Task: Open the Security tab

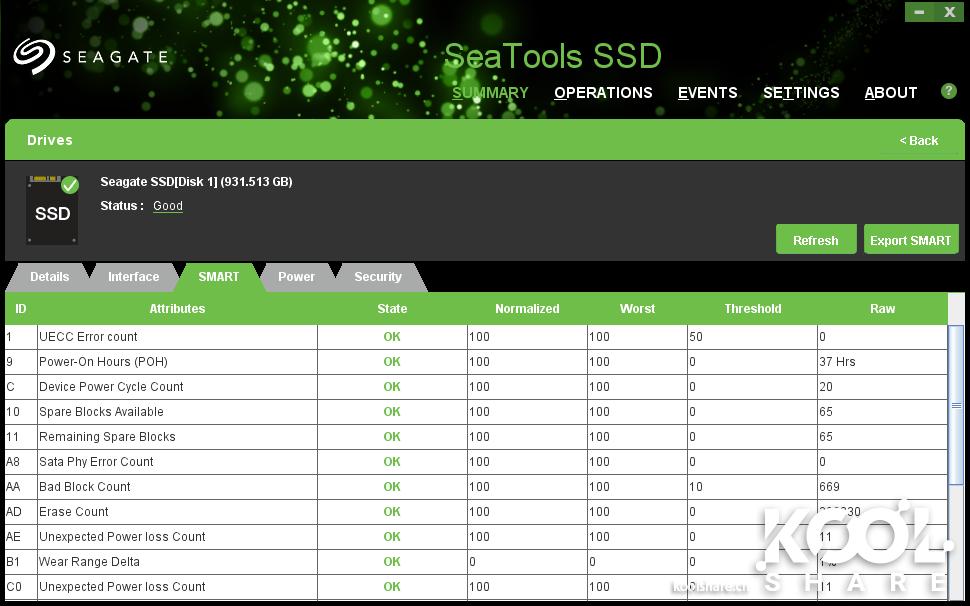Action: pos(377,277)
